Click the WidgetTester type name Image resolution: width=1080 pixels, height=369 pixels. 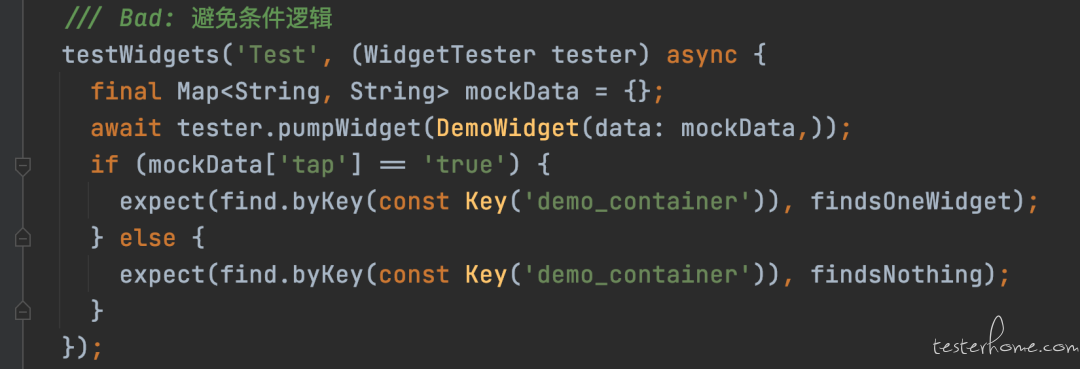[x=450, y=55]
